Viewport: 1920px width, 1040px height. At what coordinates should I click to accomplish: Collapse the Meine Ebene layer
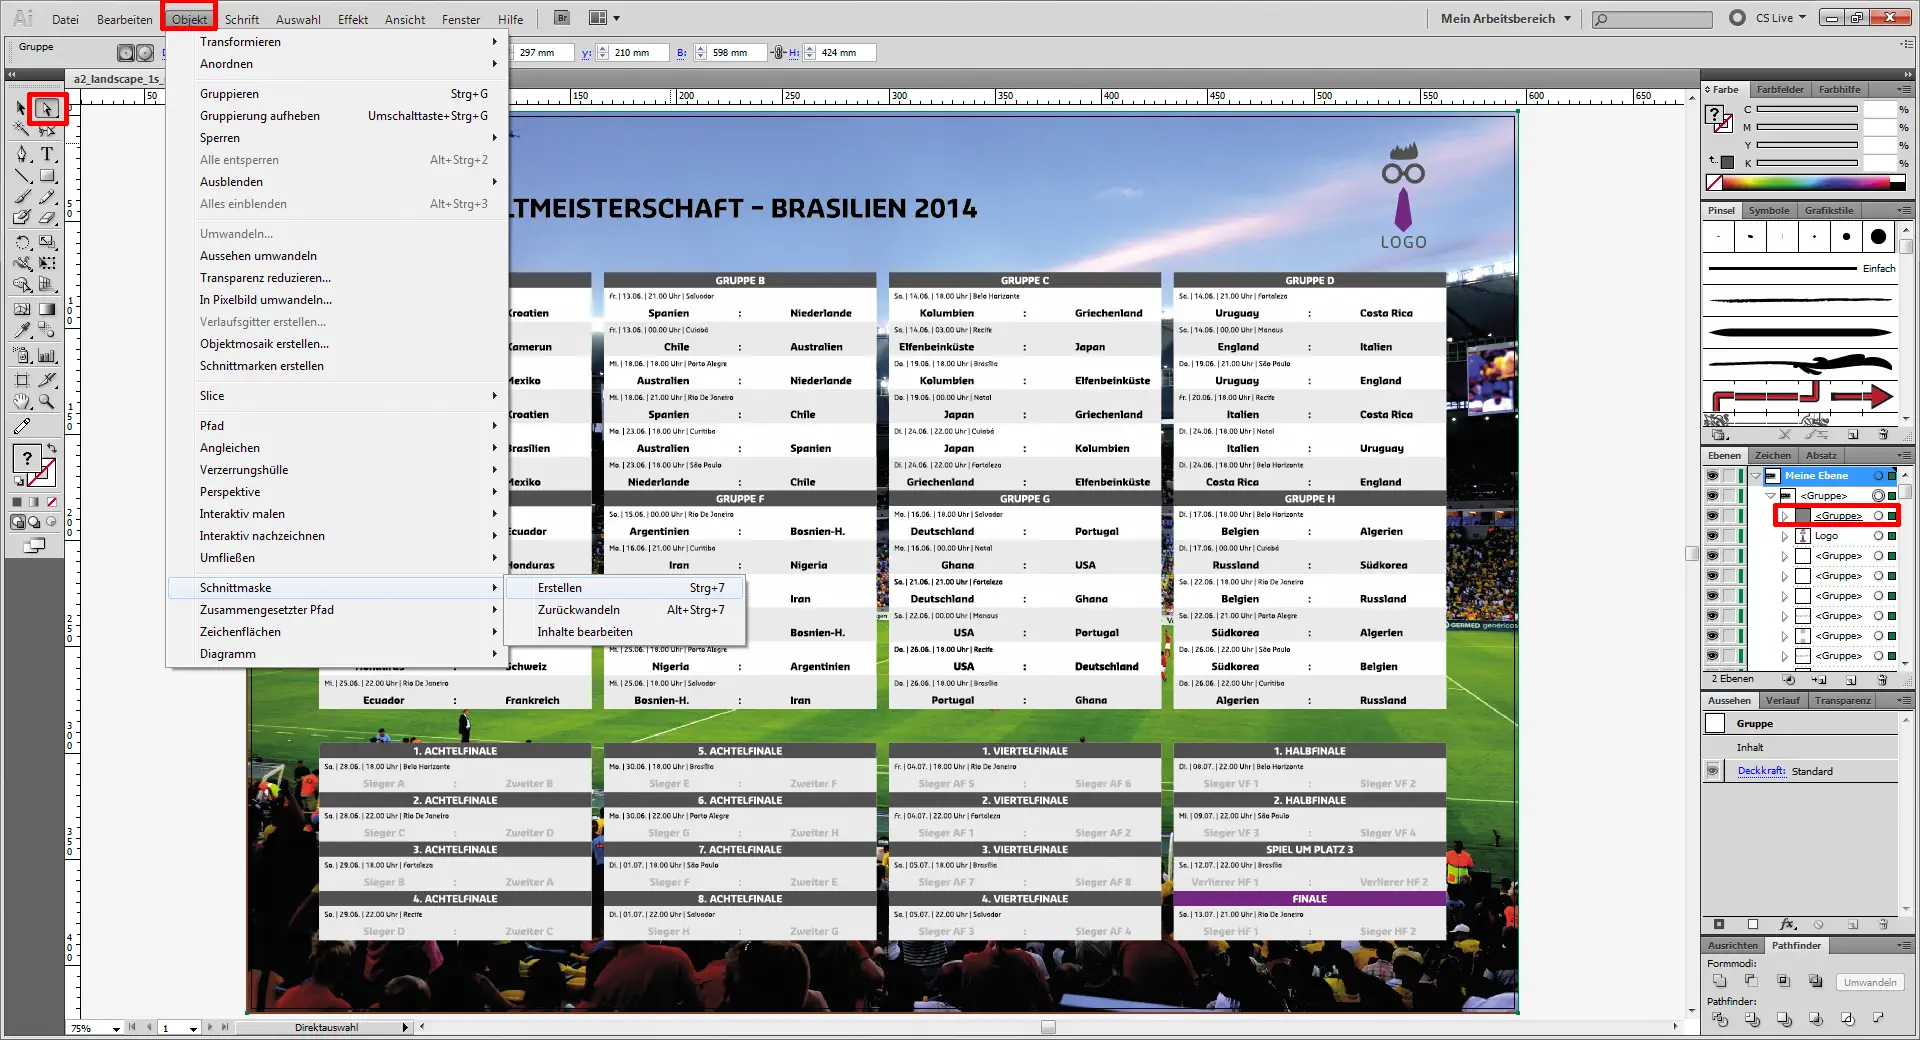pyautogui.click(x=1756, y=476)
